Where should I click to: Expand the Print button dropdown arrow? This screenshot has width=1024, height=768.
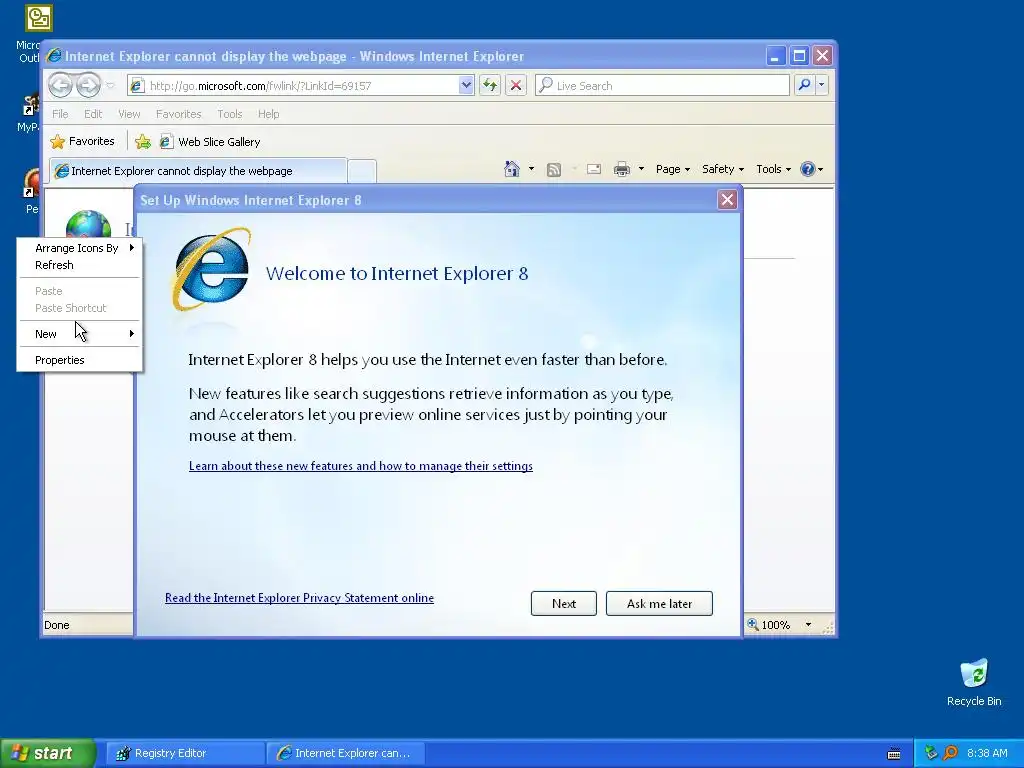pyautogui.click(x=641, y=169)
